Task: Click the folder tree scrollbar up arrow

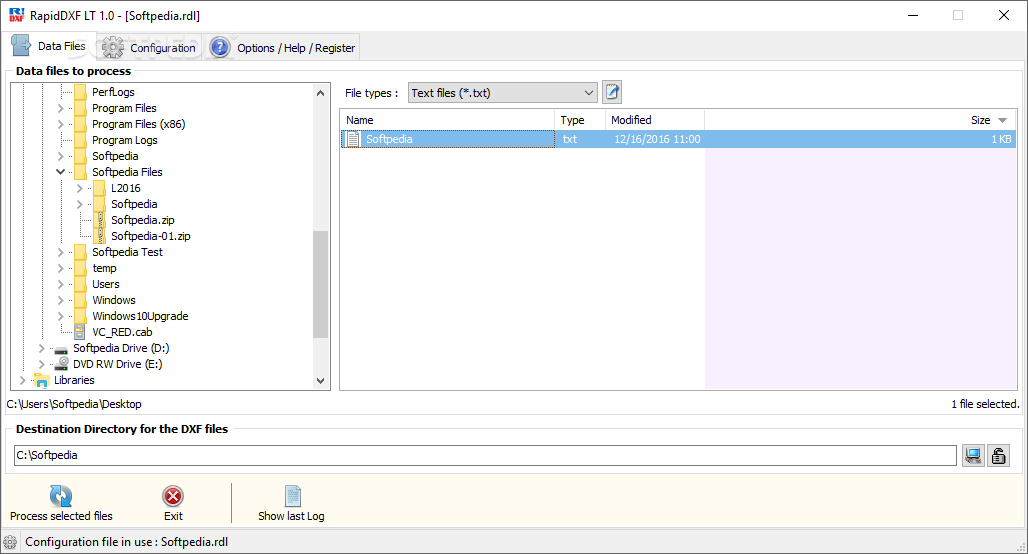Action: click(320, 92)
